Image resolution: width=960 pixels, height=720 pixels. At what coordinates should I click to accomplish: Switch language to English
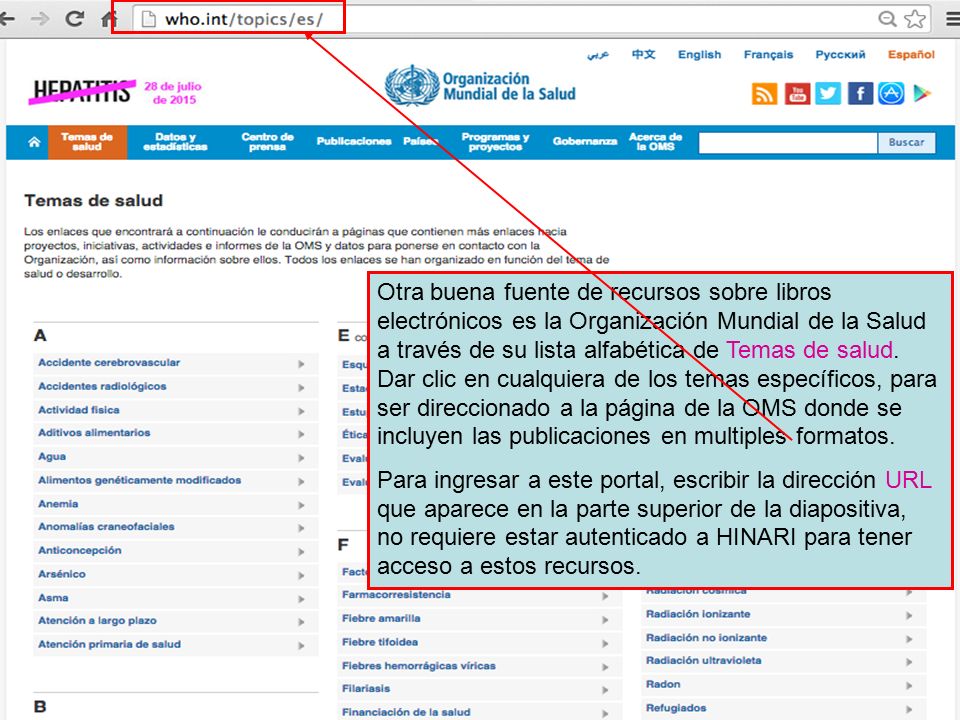(699, 54)
